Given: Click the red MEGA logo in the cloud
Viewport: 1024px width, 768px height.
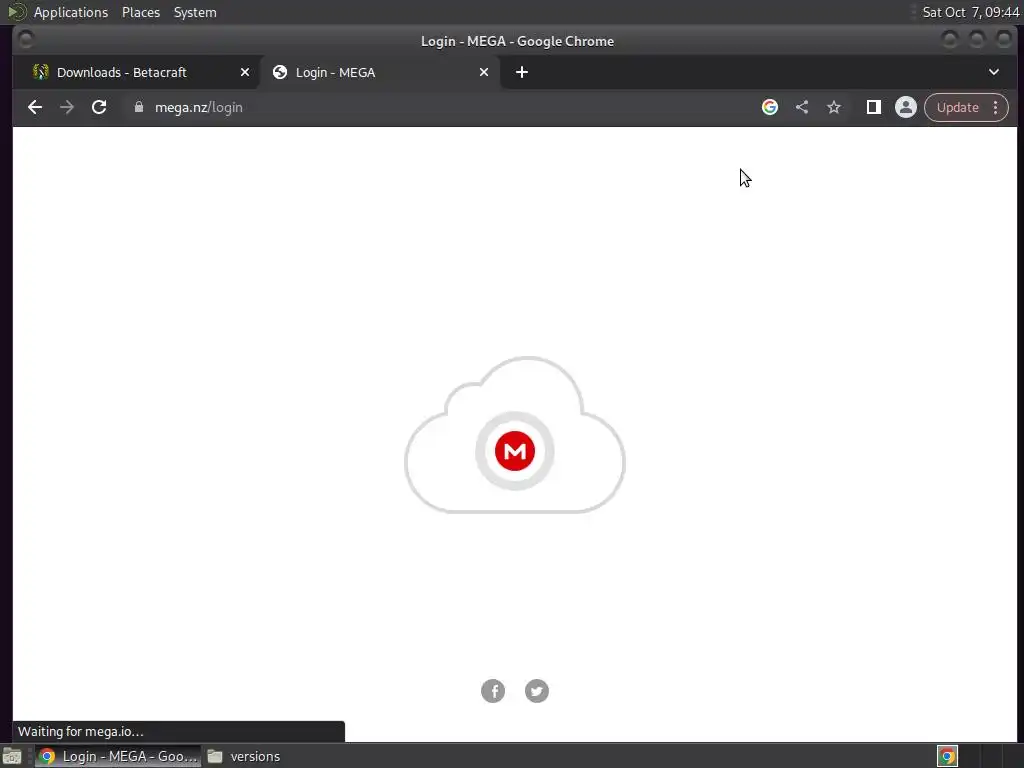Looking at the screenshot, I should 515,451.
